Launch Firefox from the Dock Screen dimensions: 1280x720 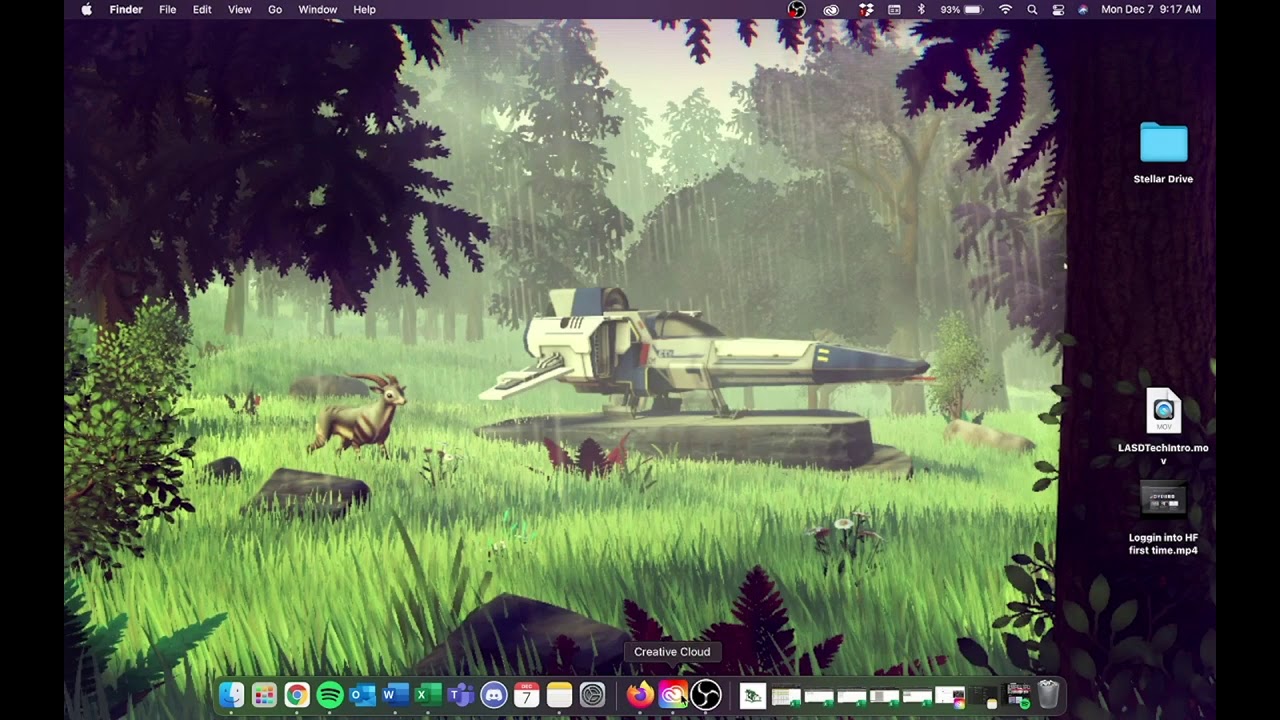coord(640,694)
